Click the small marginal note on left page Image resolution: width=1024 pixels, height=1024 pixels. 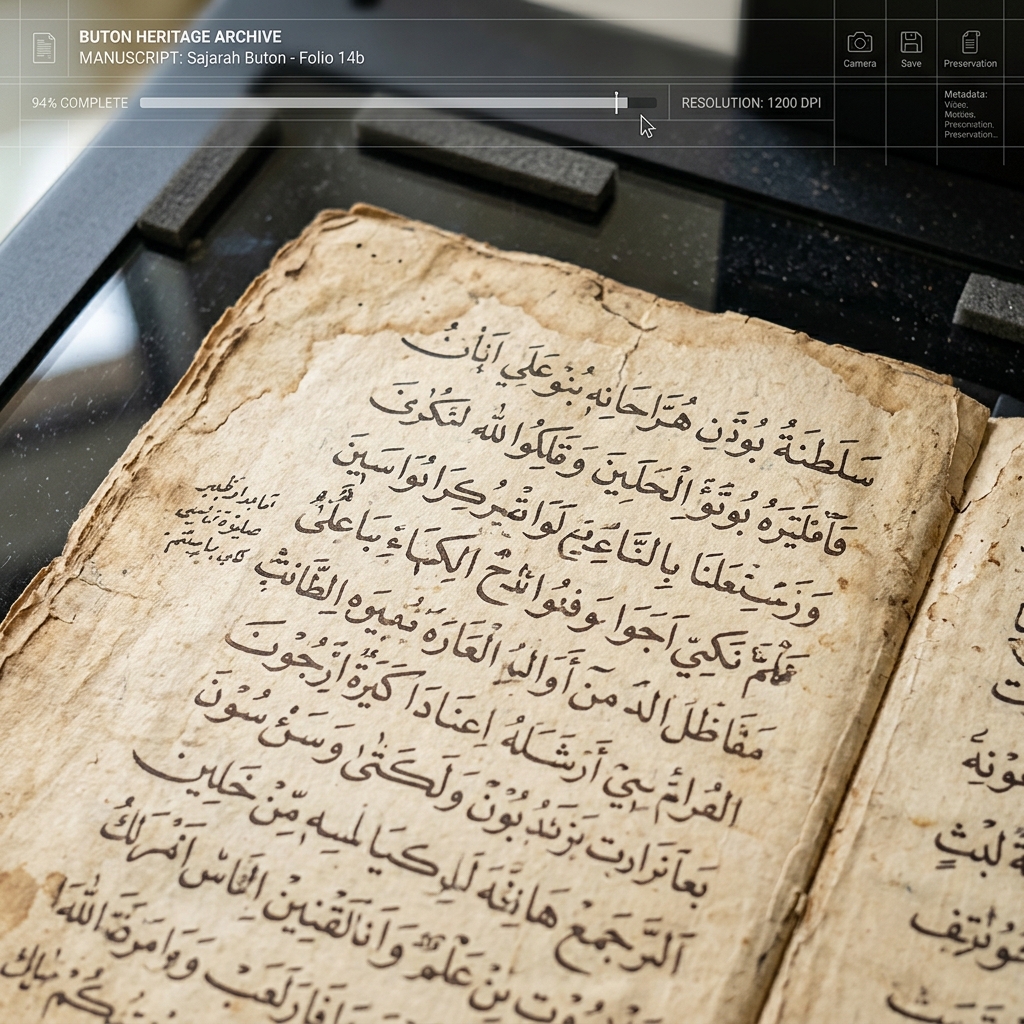point(215,517)
